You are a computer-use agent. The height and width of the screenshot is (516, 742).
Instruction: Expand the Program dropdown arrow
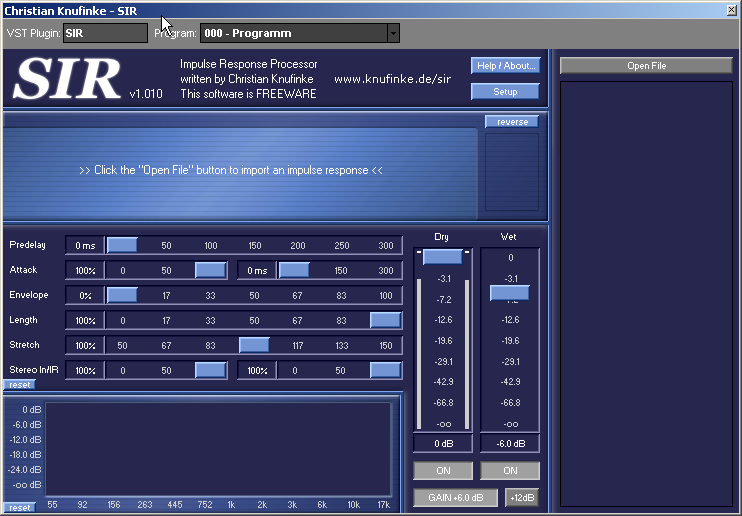click(393, 33)
